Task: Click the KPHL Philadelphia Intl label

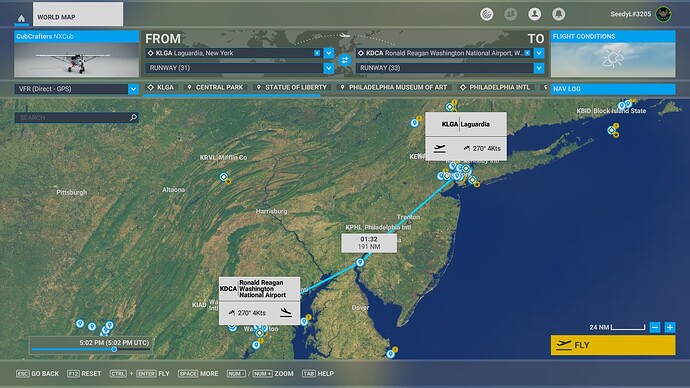Action: click(378, 227)
